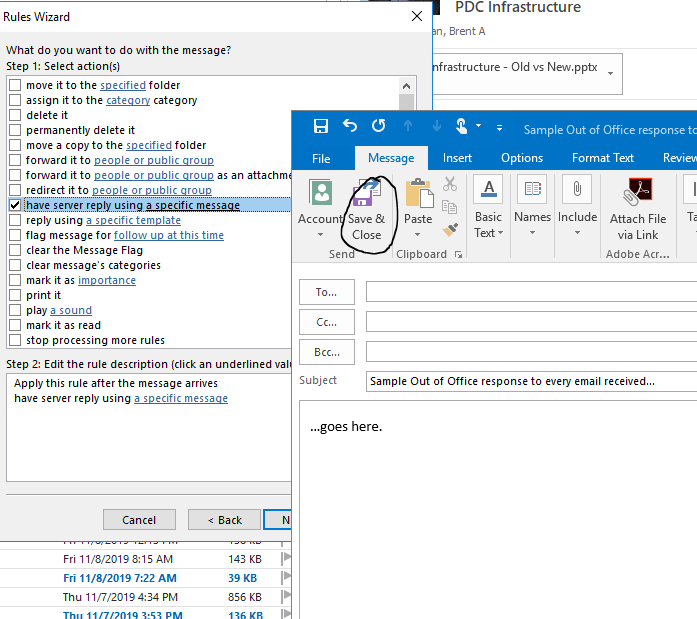
Task: Check 'reply using a specific template'
Action: 15,220
